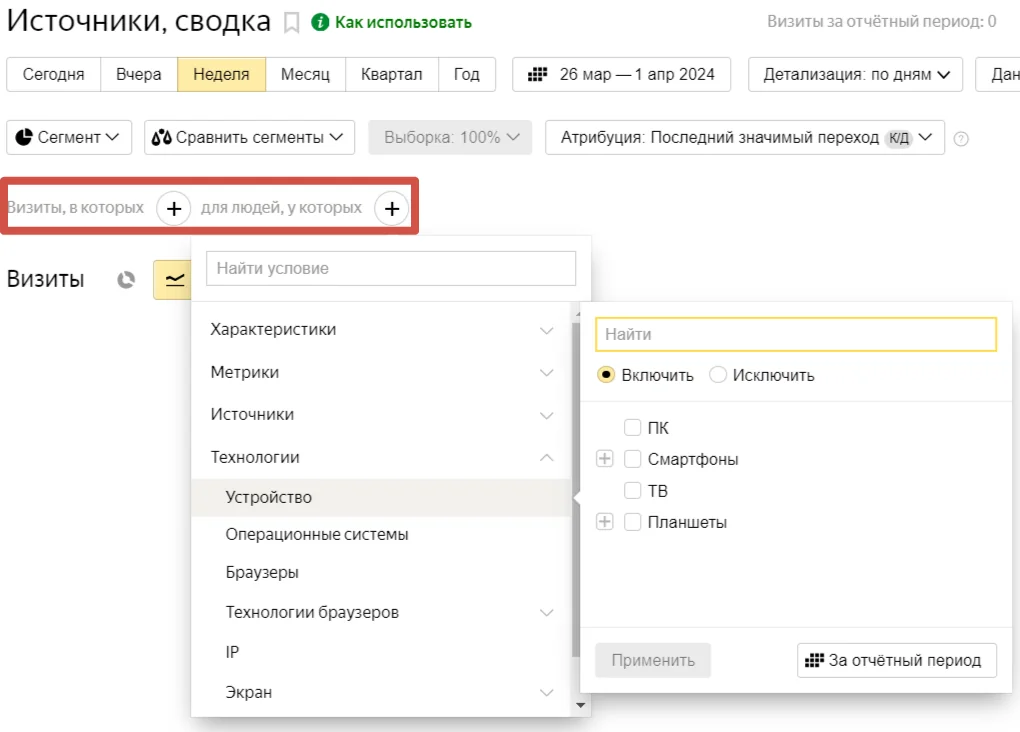
Task: Select Операционные системы in the conditions list
Action: (317, 535)
